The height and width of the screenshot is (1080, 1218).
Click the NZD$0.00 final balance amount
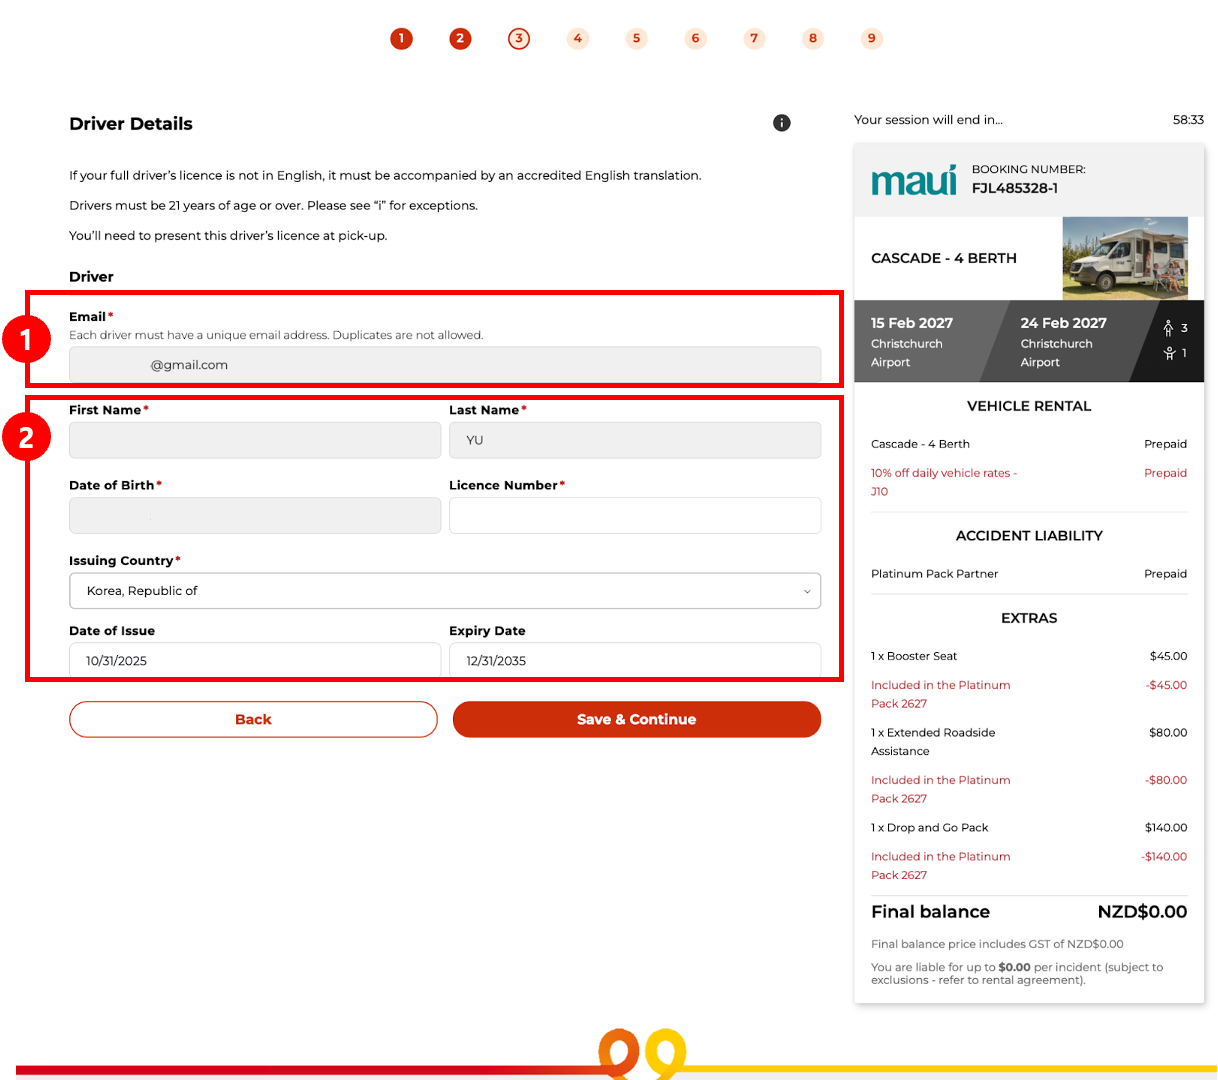[x=1142, y=912]
